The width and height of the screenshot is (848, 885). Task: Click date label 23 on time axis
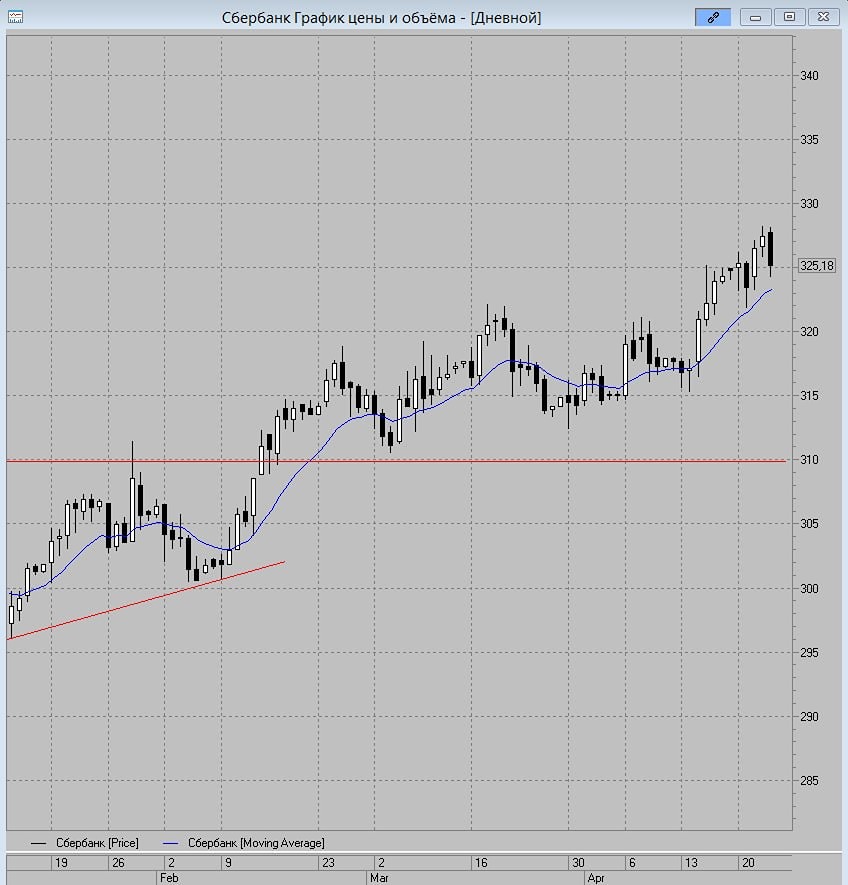coord(328,862)
